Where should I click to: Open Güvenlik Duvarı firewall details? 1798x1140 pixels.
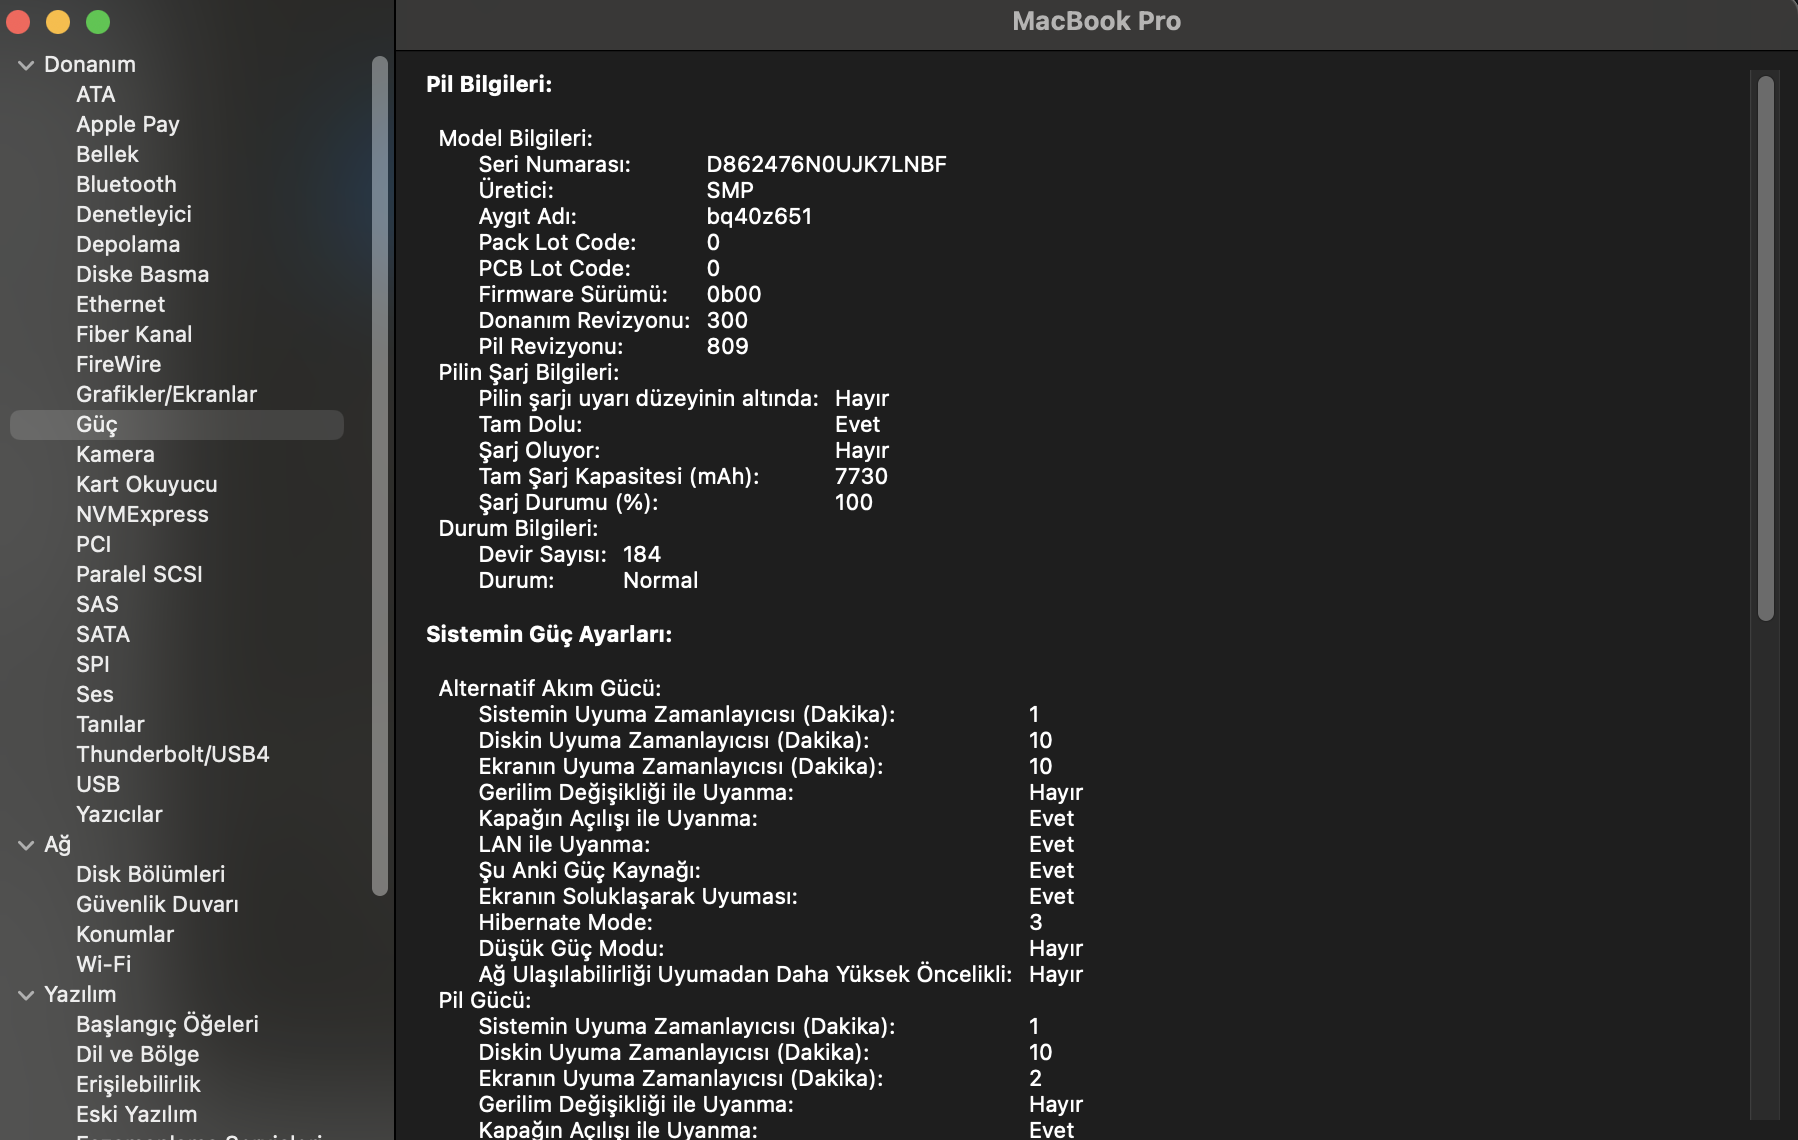point(156,904)
